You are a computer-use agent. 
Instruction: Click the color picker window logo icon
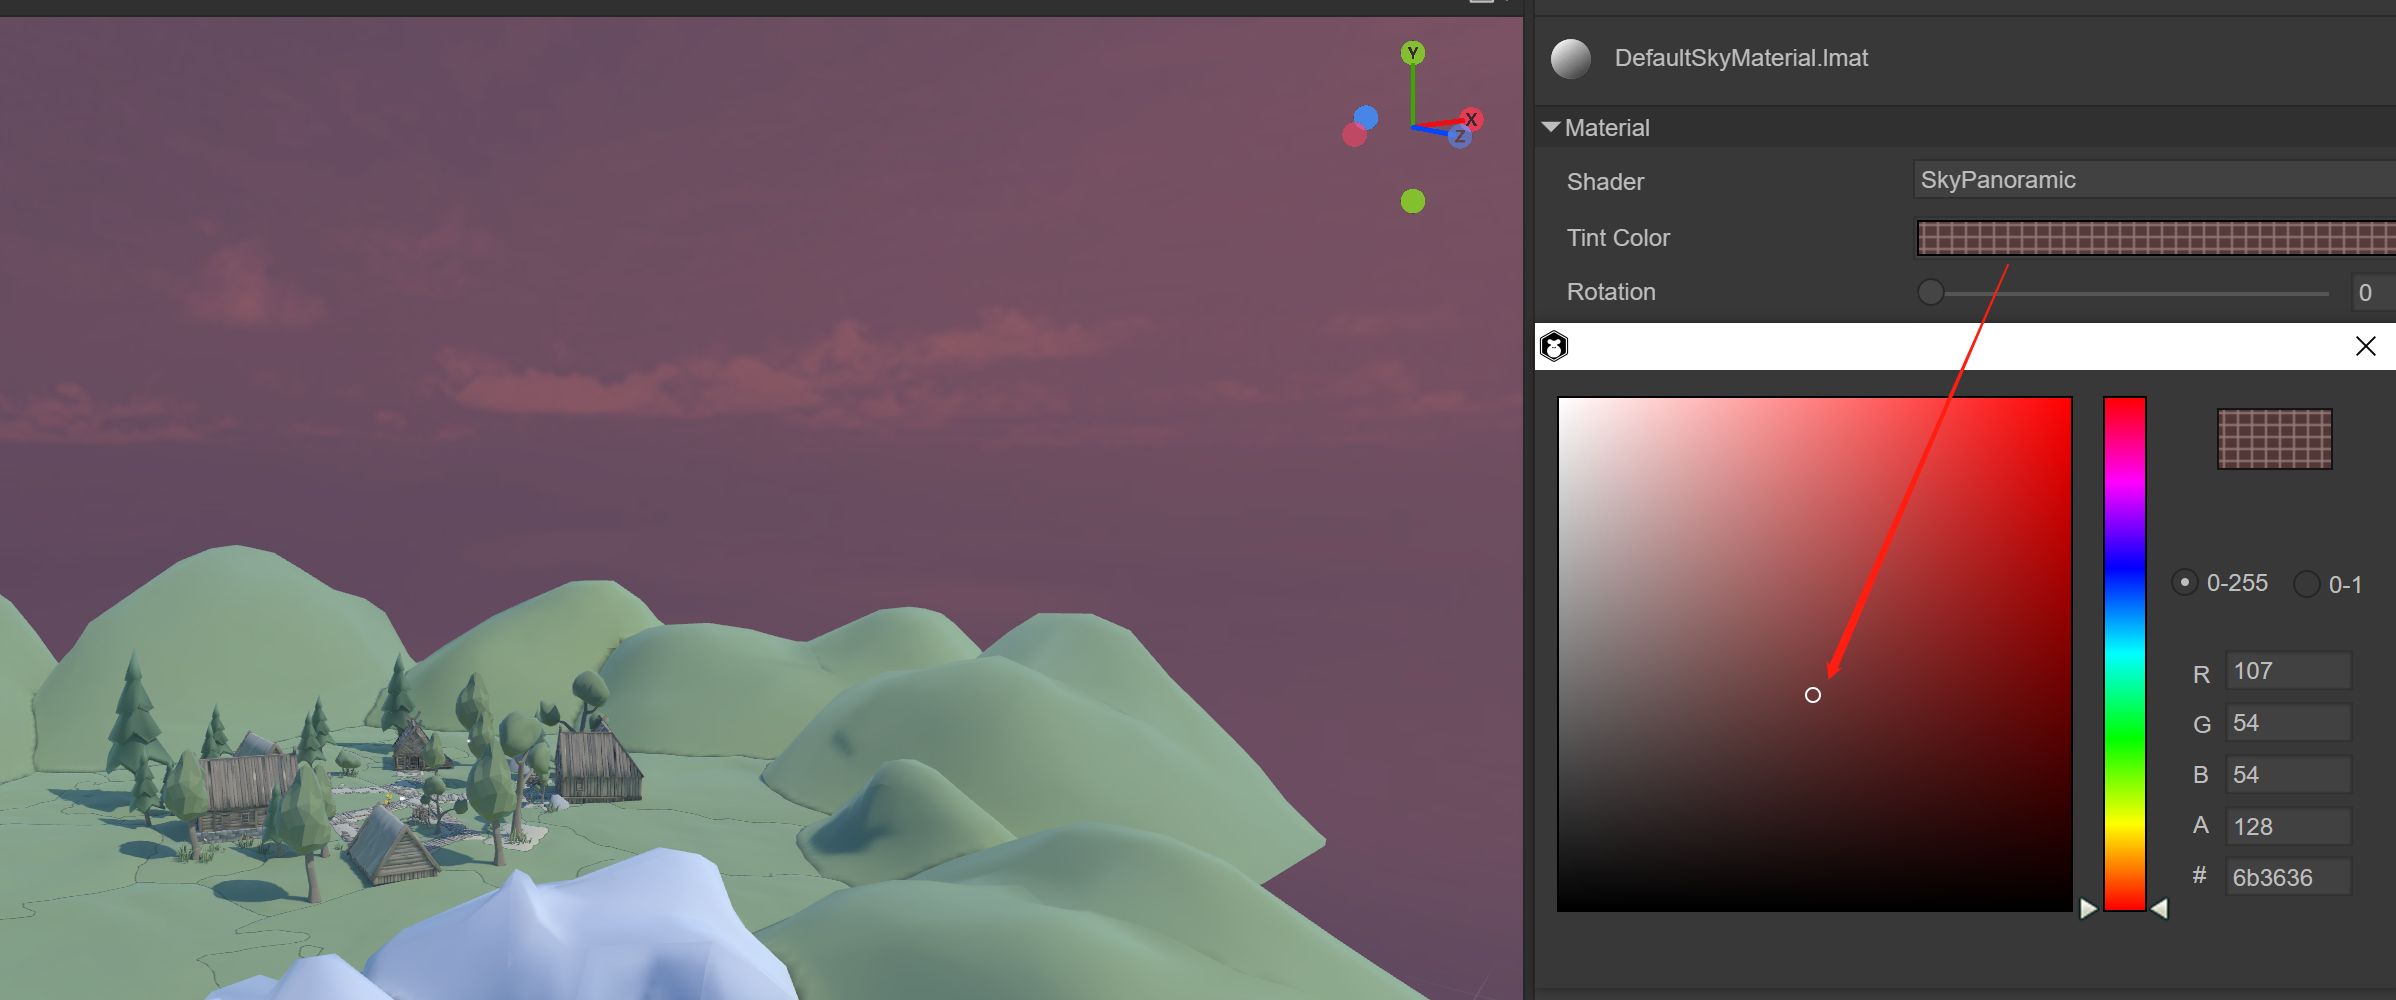click(1554, 347)
